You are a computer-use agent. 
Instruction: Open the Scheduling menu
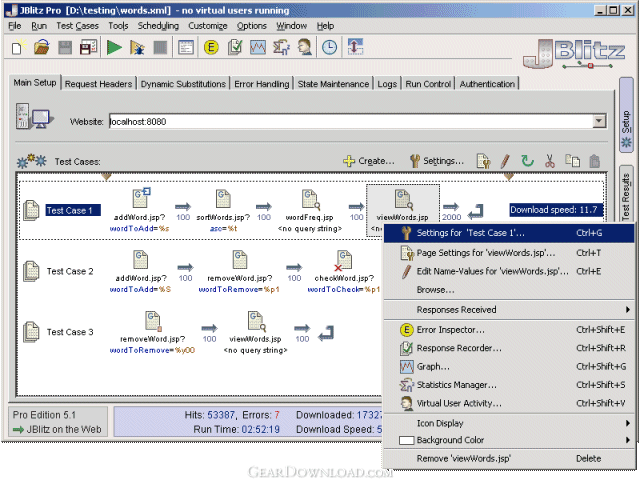pos(158,26)
